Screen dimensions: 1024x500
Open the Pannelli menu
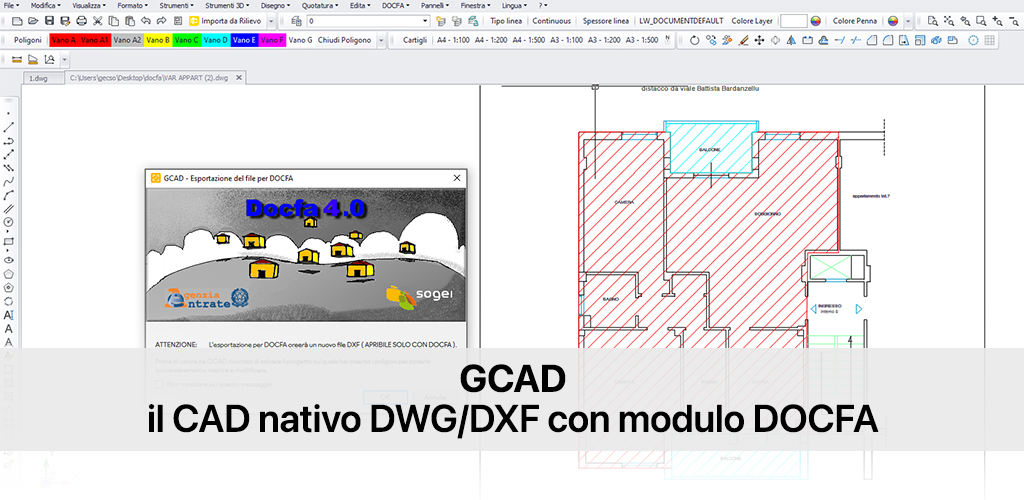[434, 5]
